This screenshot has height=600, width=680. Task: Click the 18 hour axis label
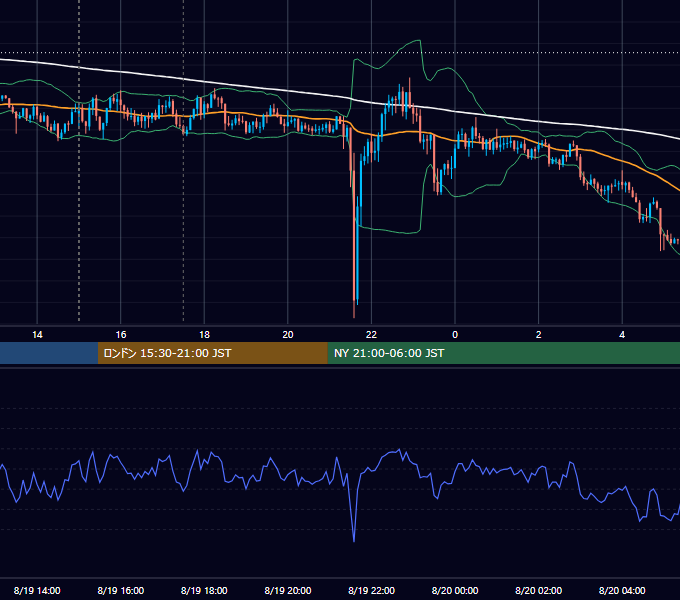[204, 335]
